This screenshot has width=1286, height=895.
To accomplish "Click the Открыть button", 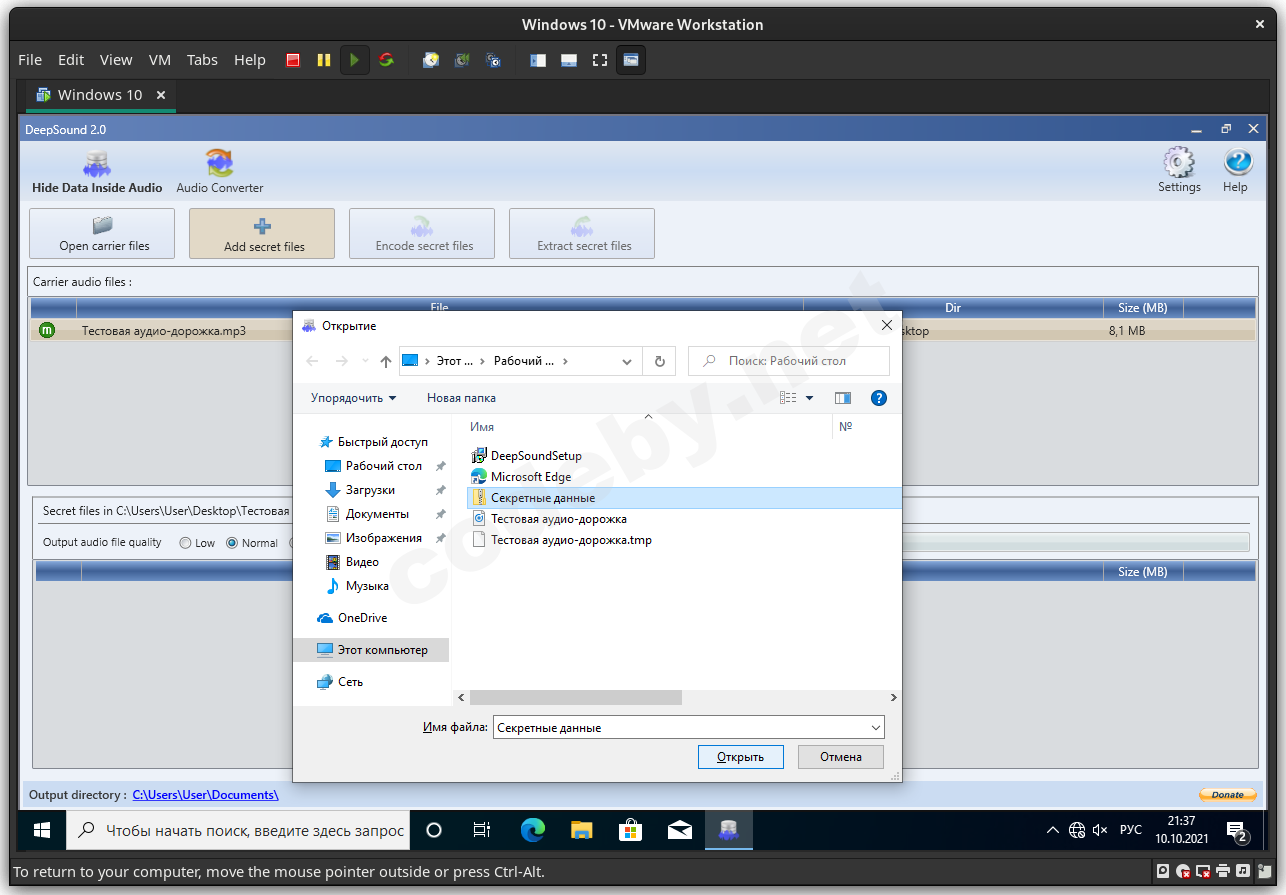I will click(740, 757).
